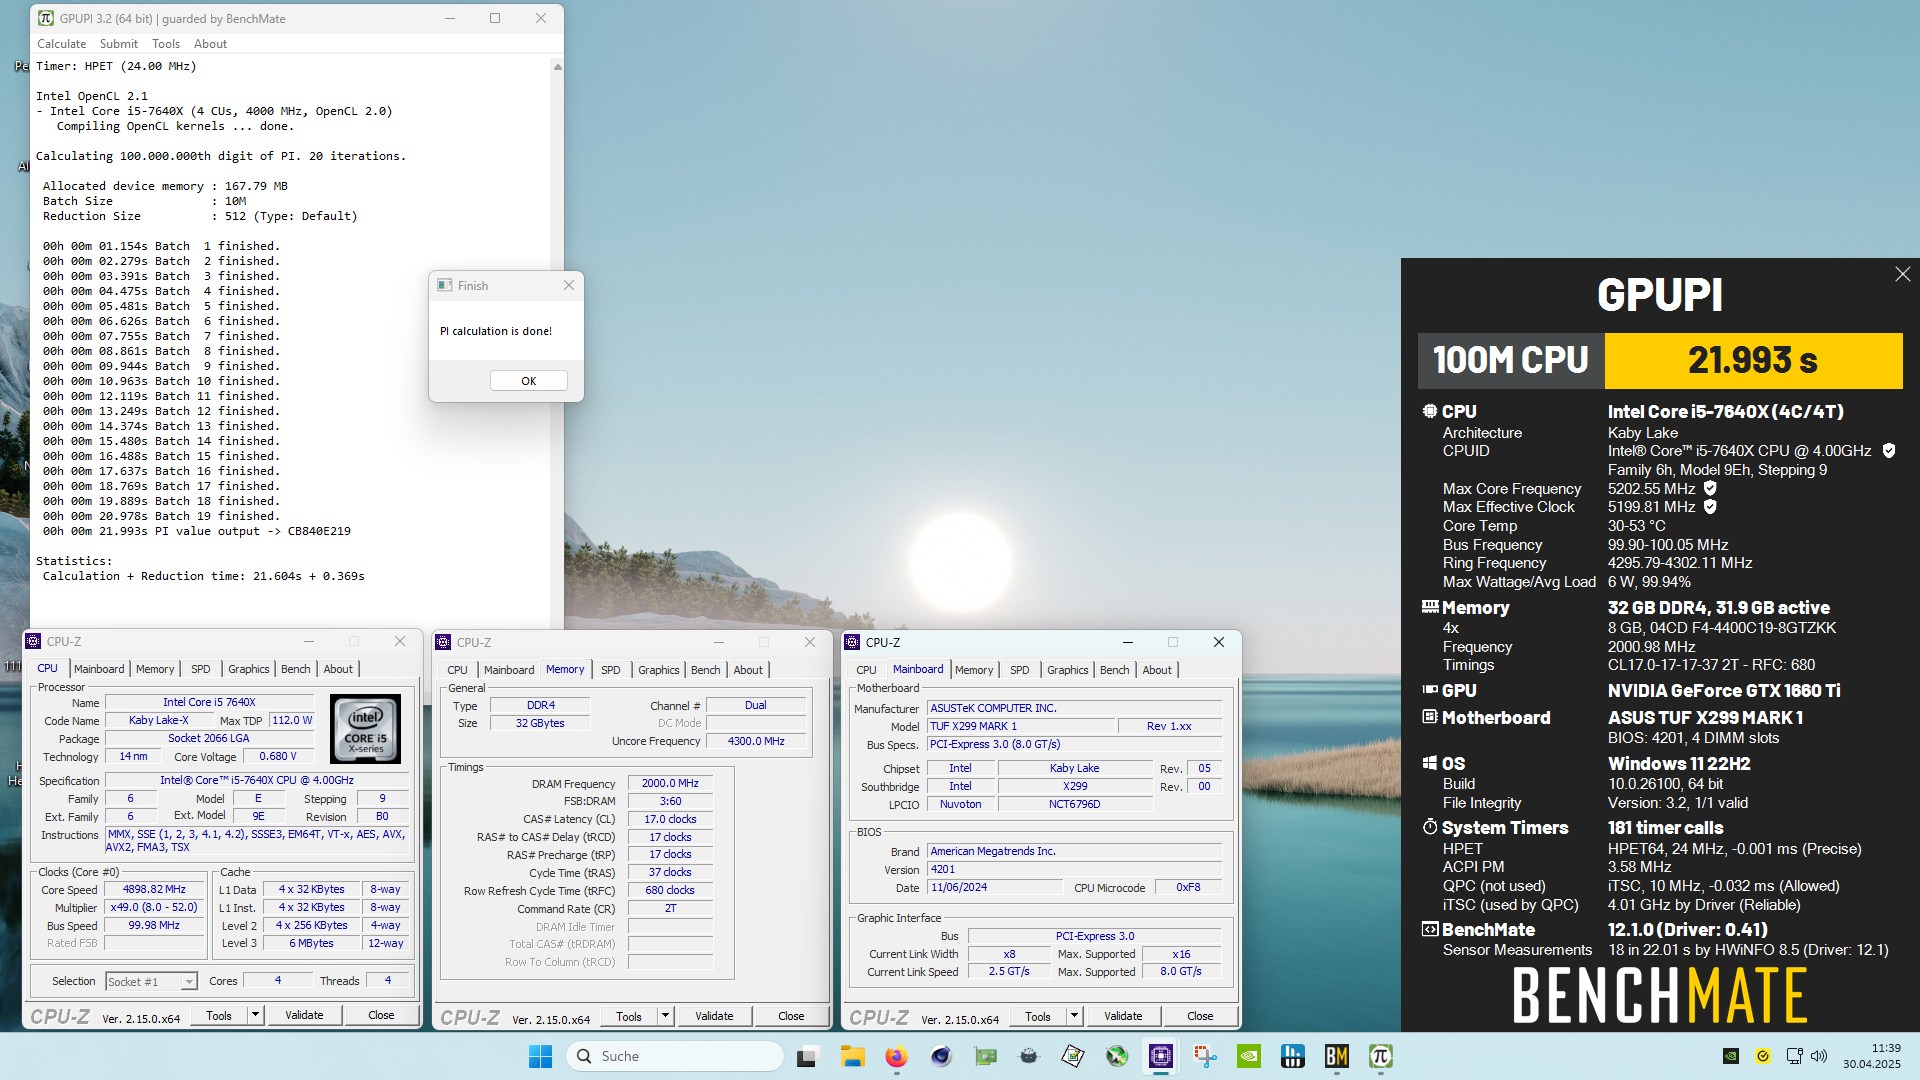Click the CPU-Z icon in right window title
The image size is (1920, 1080).
click(x=853, y=642)
